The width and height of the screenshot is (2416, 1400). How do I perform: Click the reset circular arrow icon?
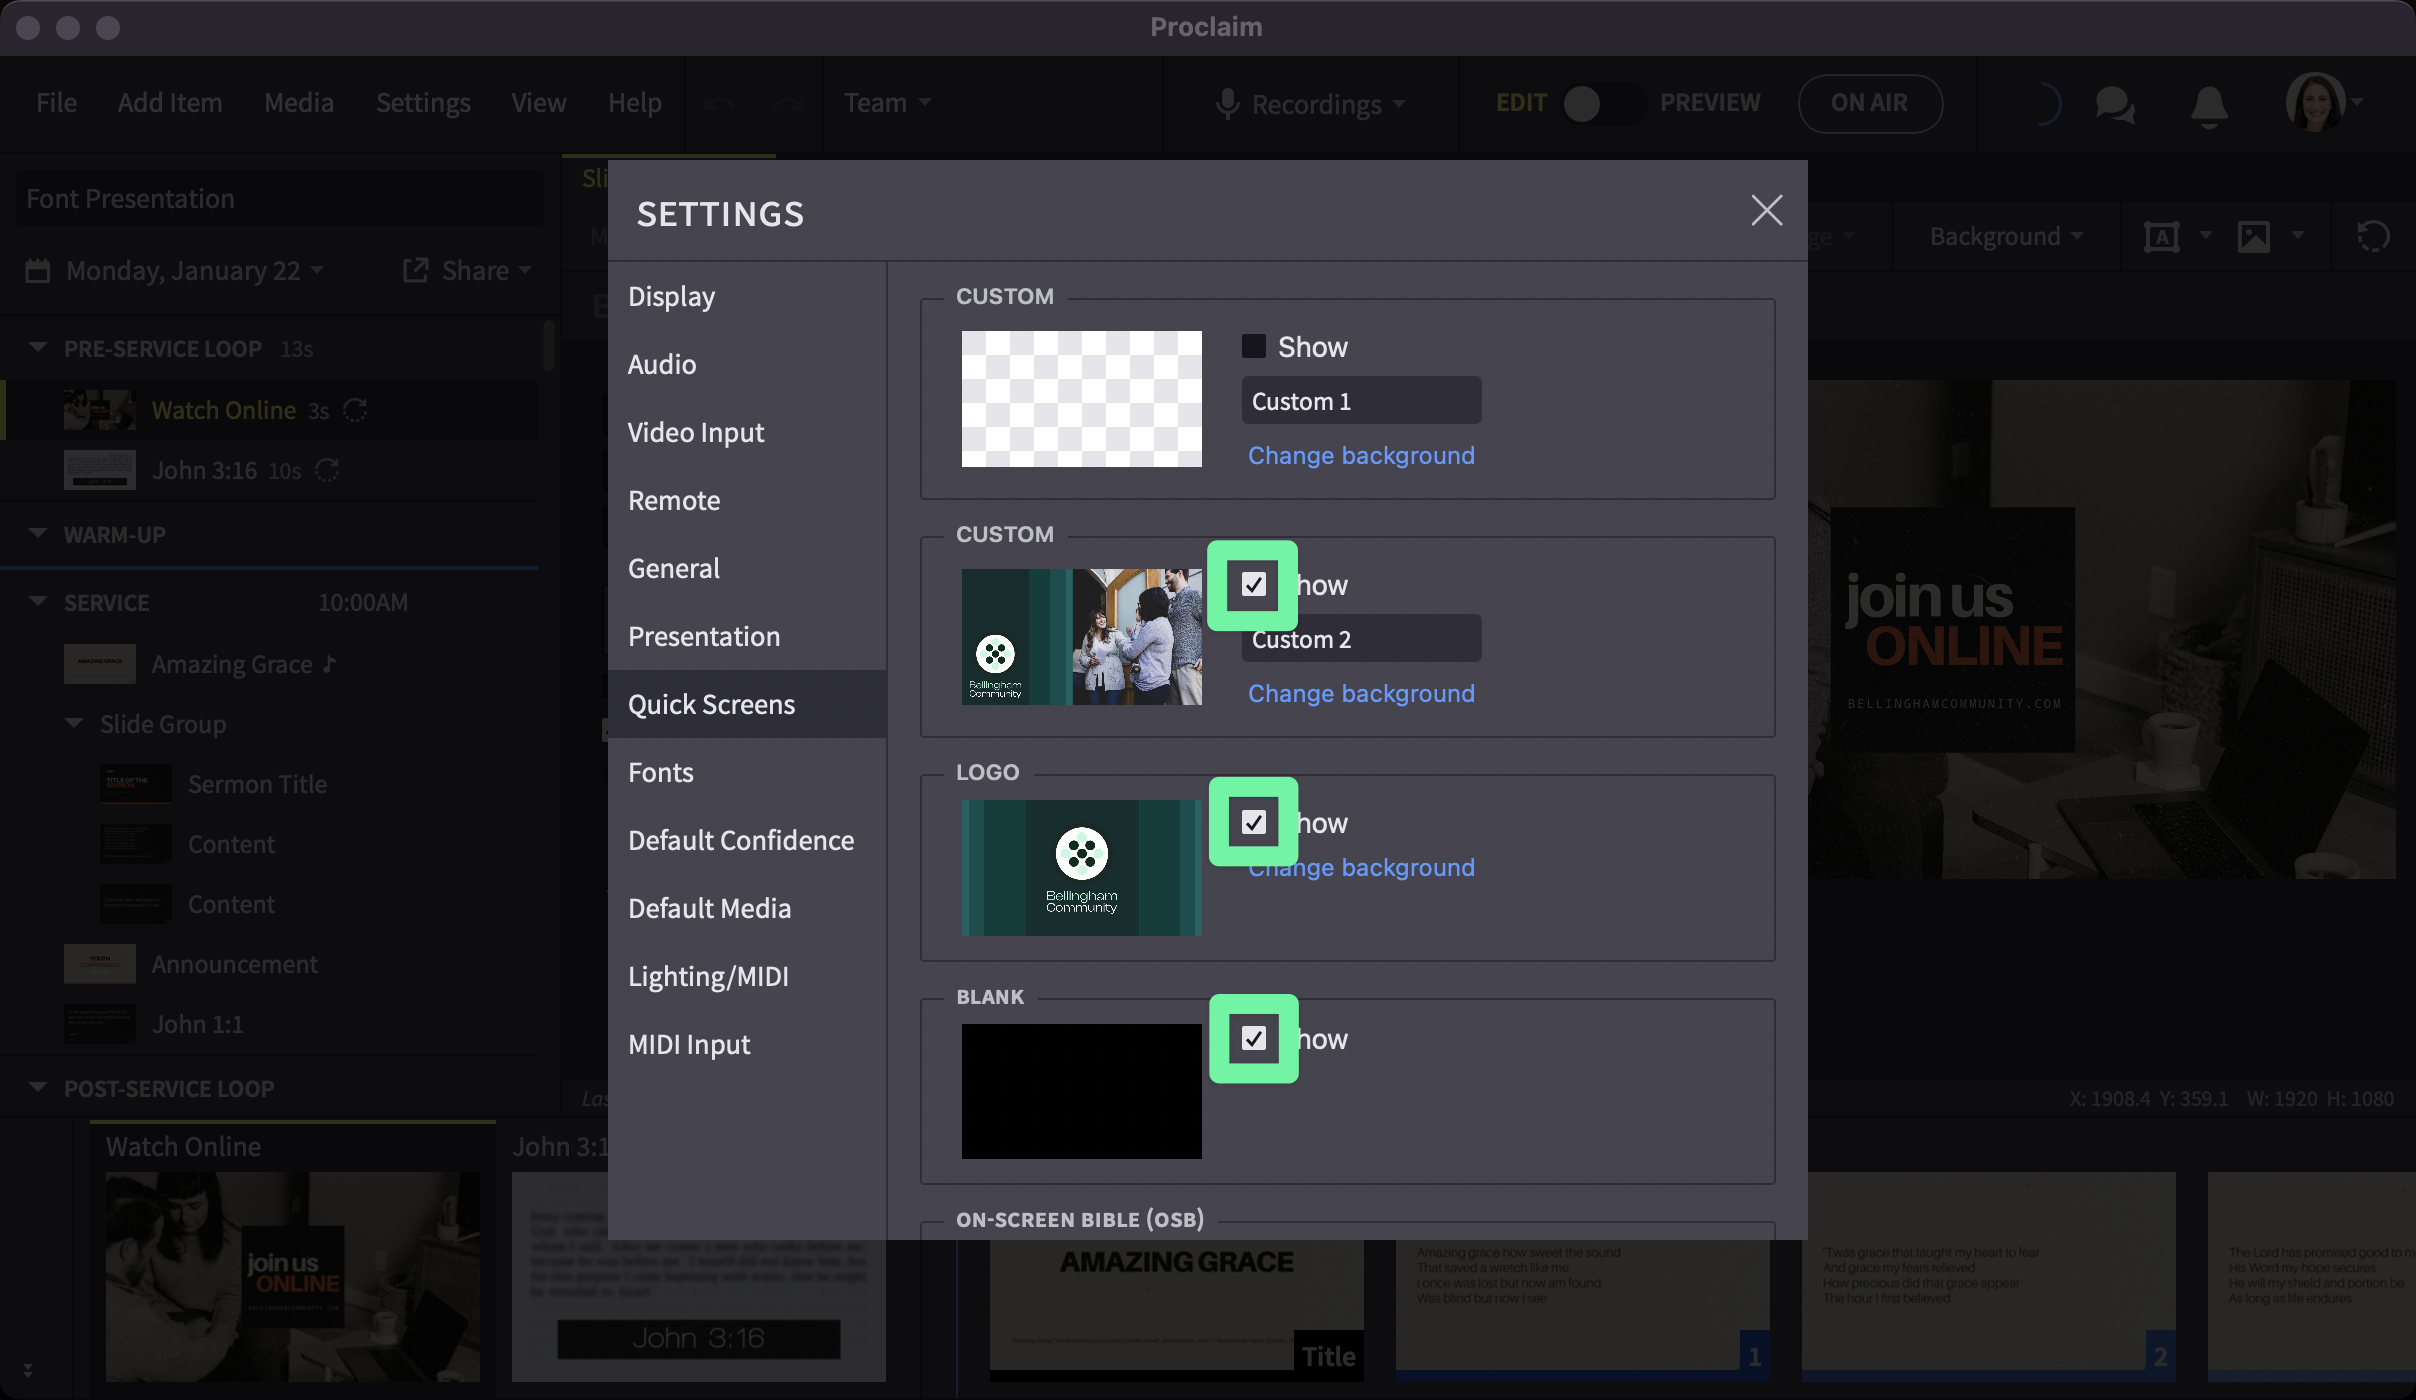(2373, 237)
